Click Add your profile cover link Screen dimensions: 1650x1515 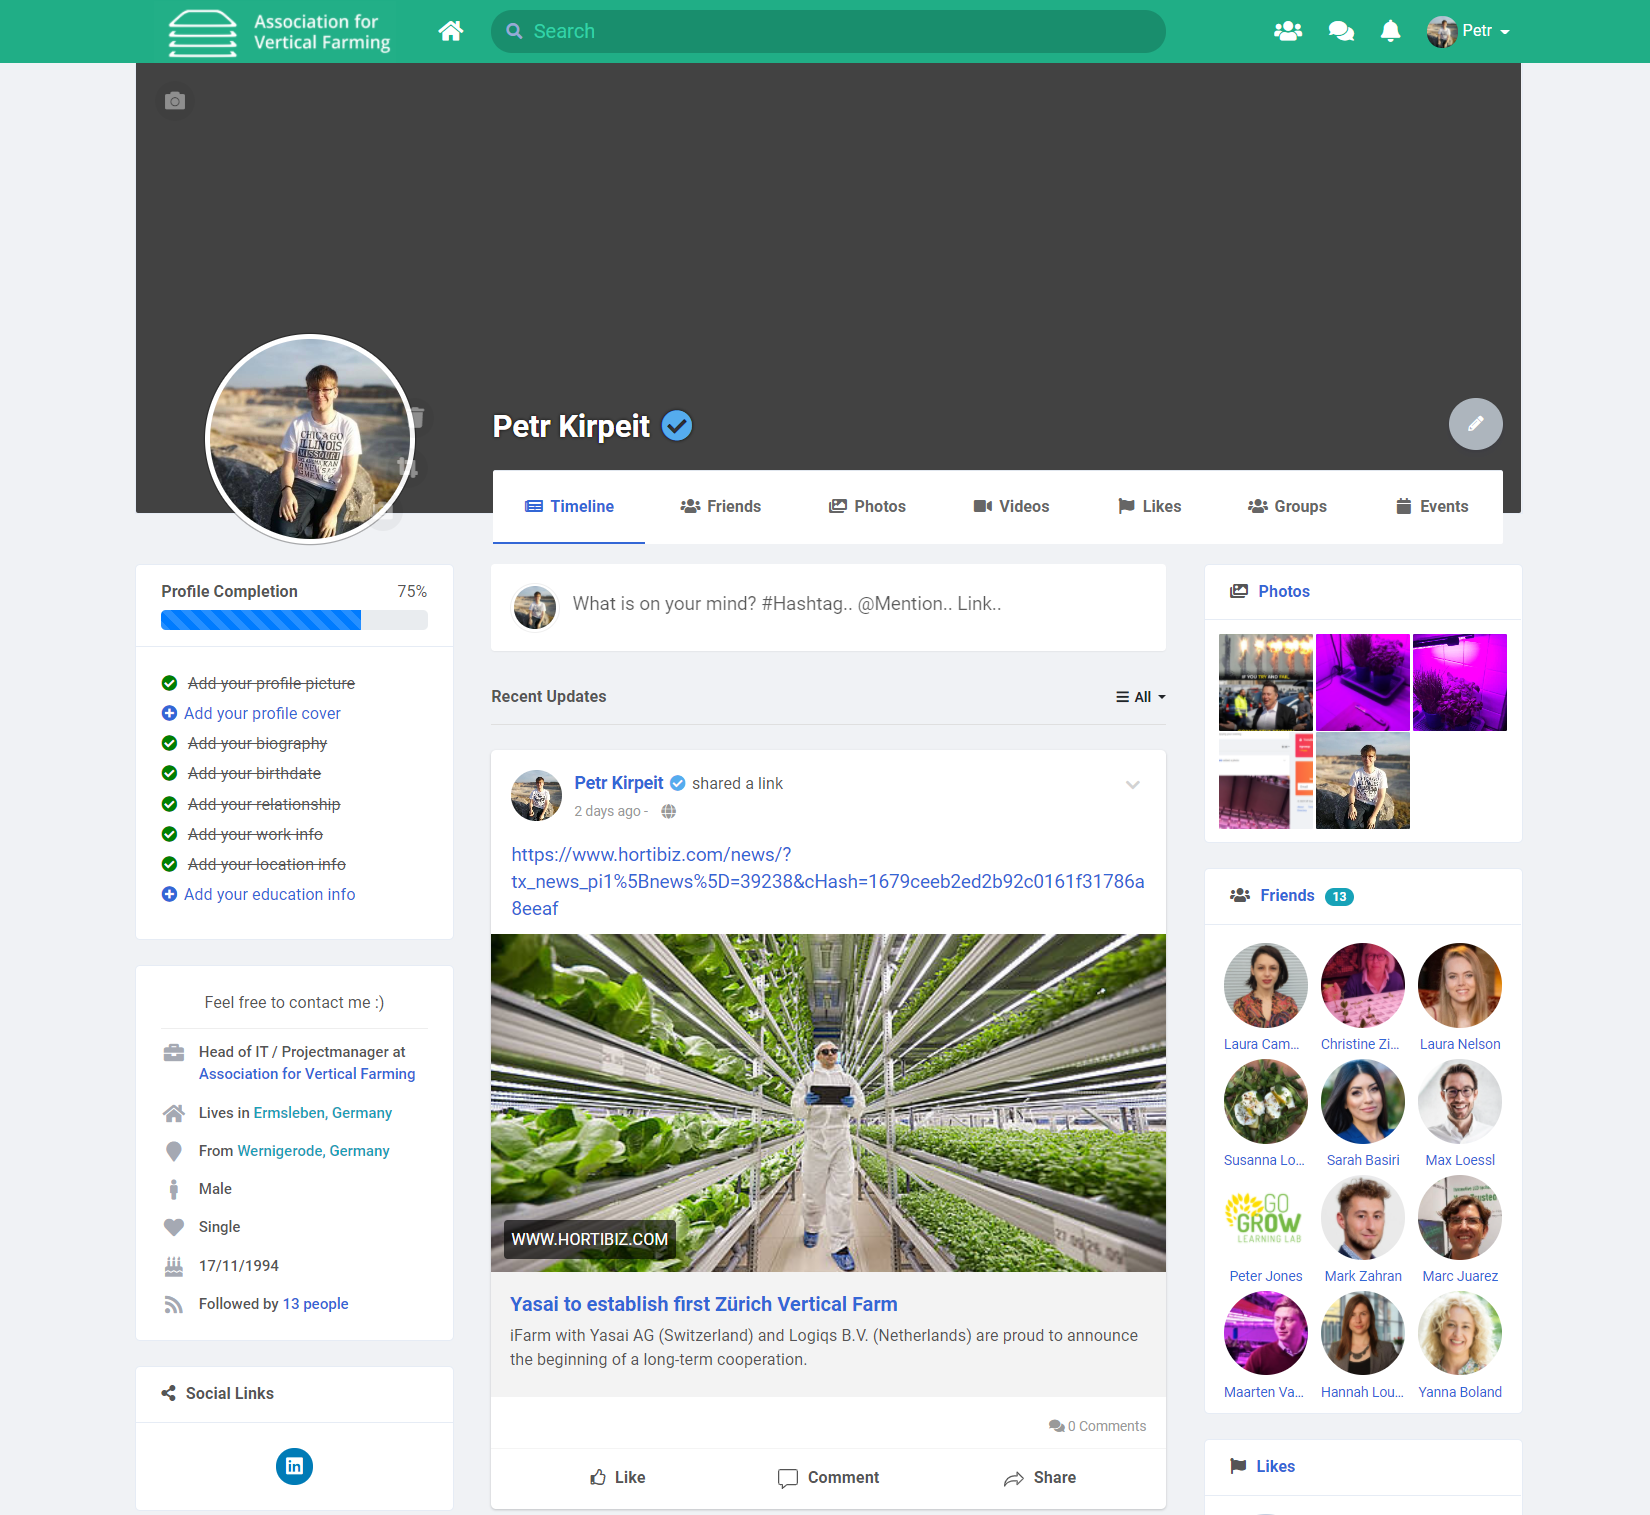[262, 713]
